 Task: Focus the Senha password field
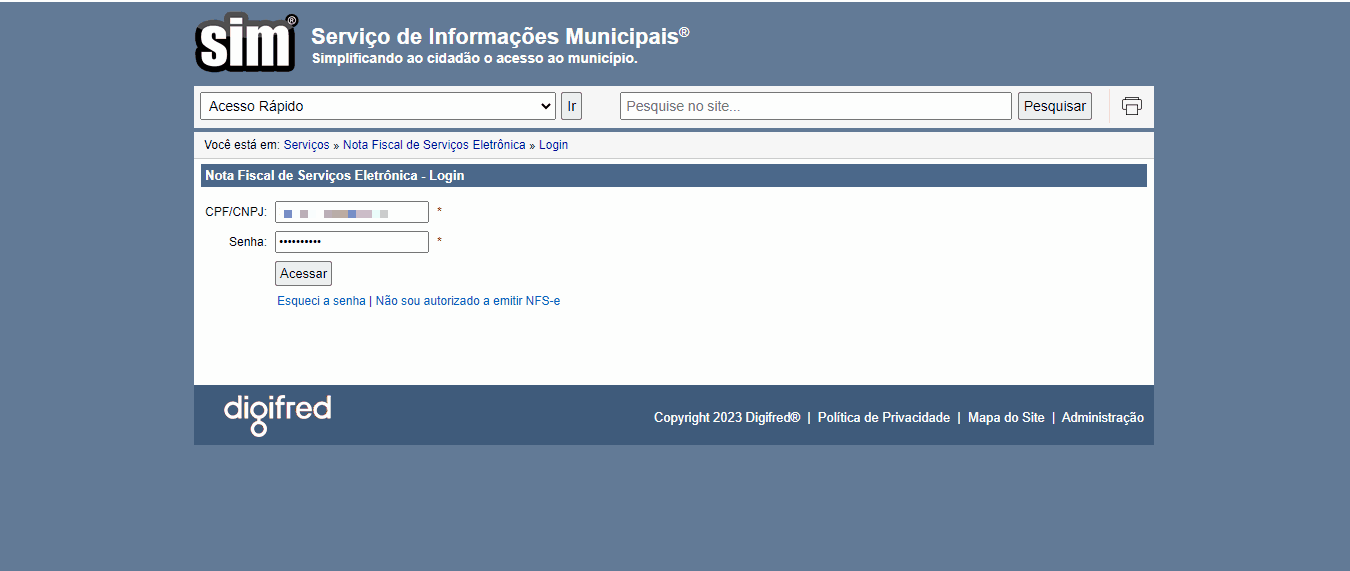pyautogui.click(x=352, y=242)
